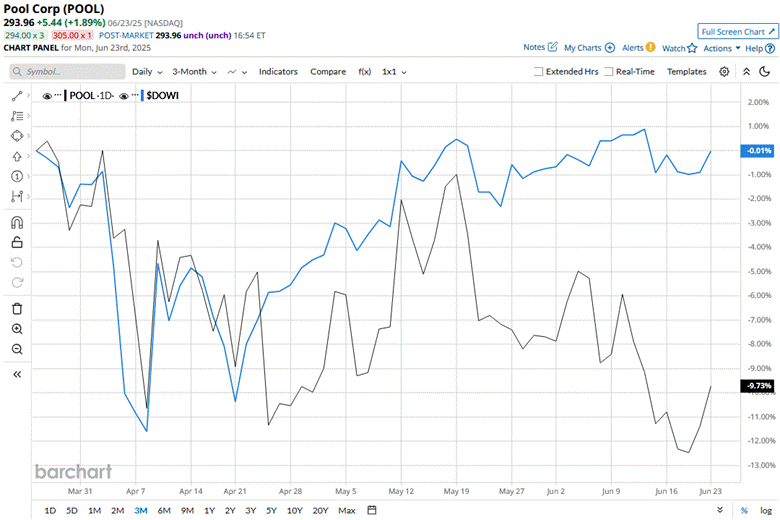Zoom in with the magnifier plus

17,329
